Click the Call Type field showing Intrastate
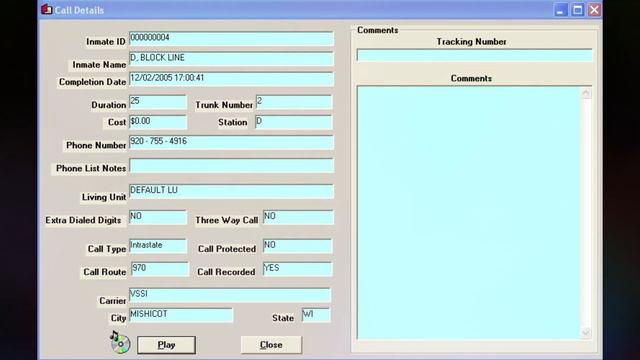Image resolution: width=640 pixels, height=360 pixels. click(158, 246)
